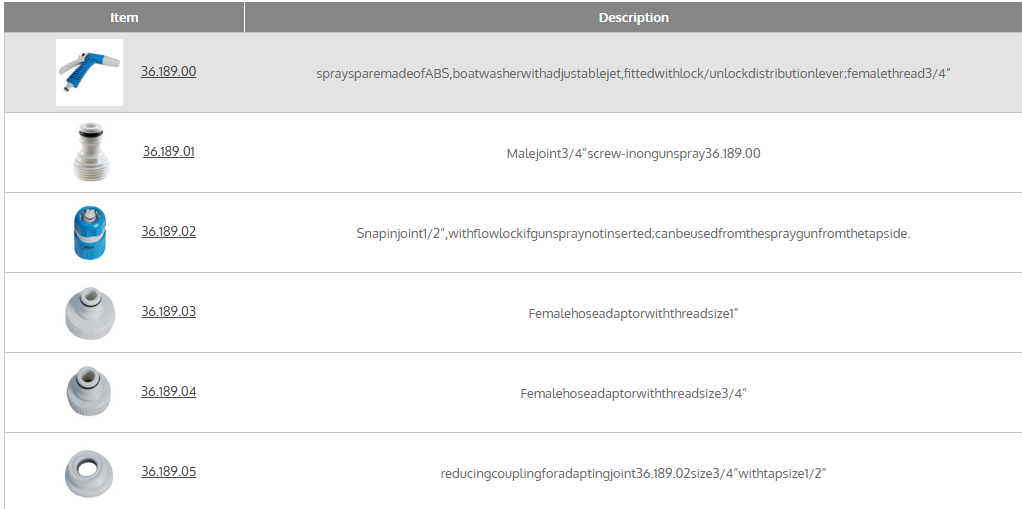
Task: Click the male joint screw-in description text
Action: tap(633, 153)
